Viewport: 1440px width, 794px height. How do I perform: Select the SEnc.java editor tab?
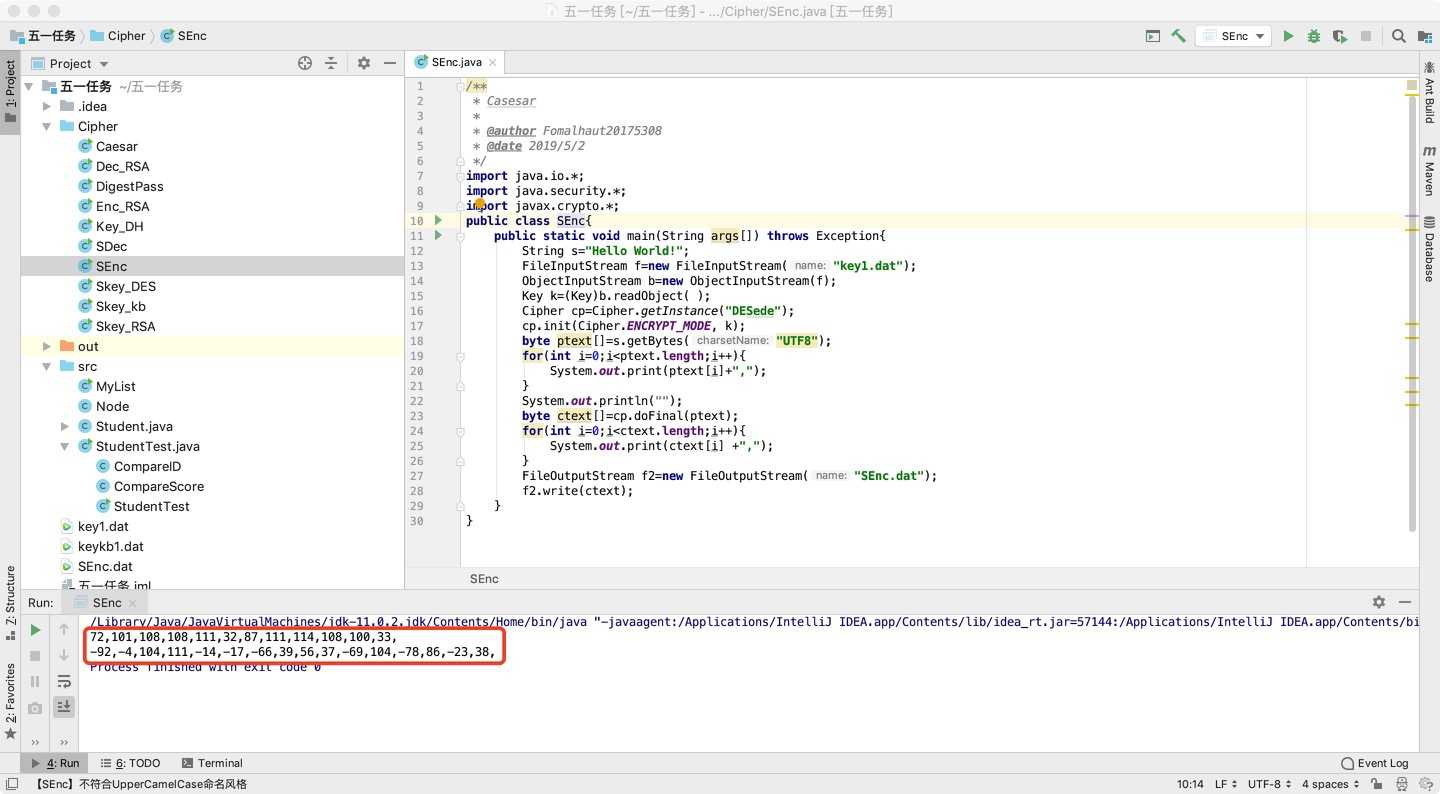457,62
